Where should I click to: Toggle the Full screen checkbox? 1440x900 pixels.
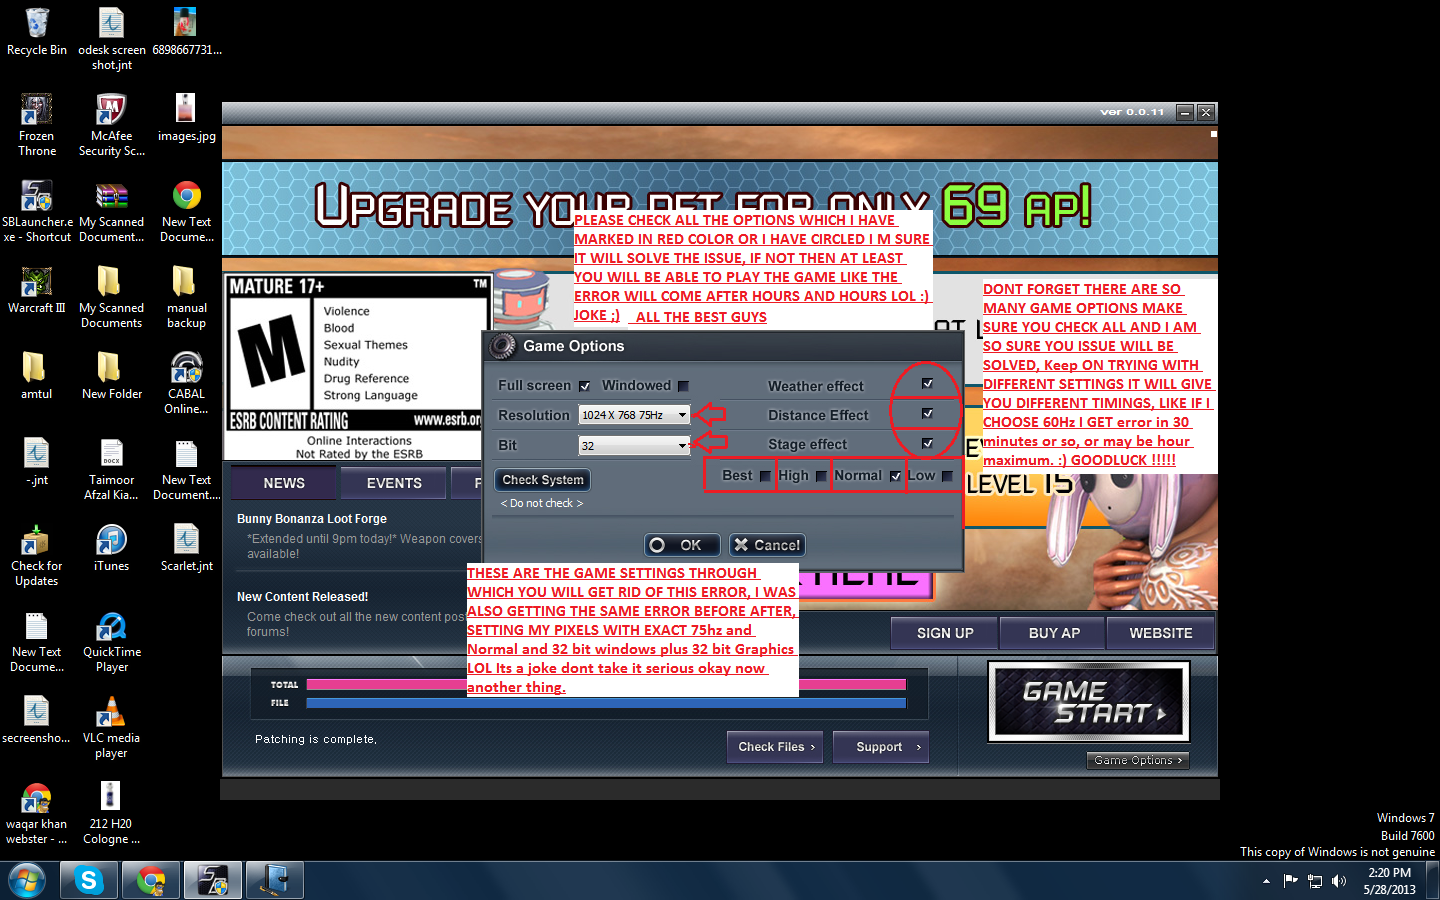585,386
